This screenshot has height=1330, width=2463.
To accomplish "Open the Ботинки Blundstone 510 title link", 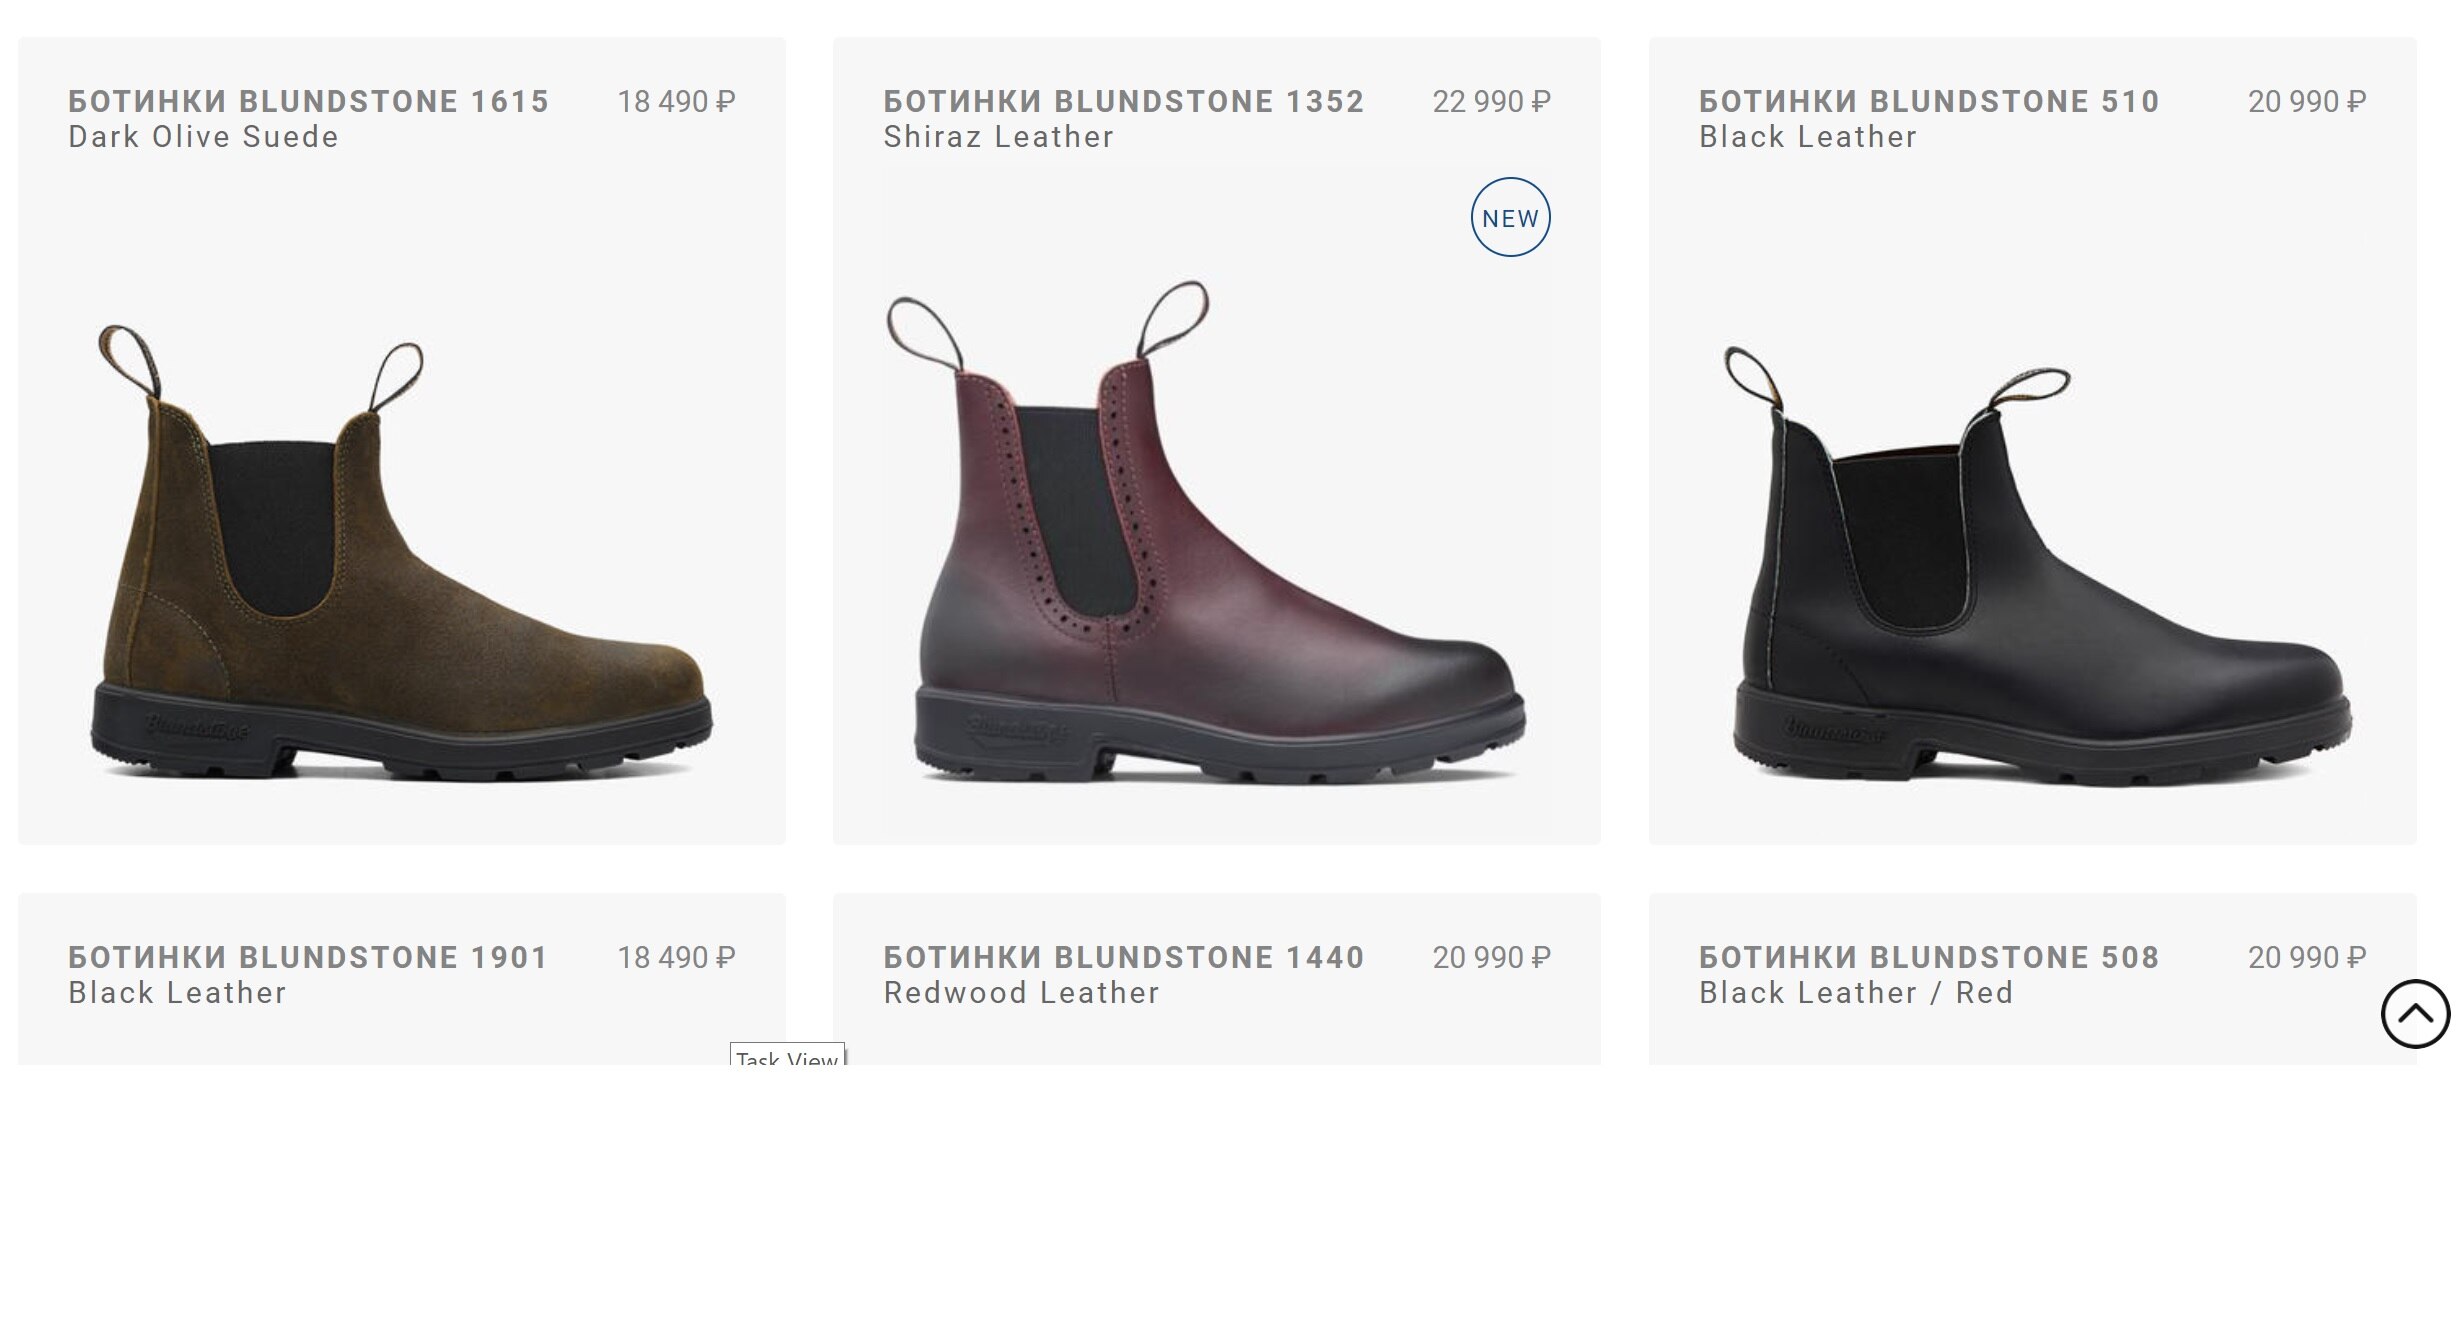I will 1928,102.
